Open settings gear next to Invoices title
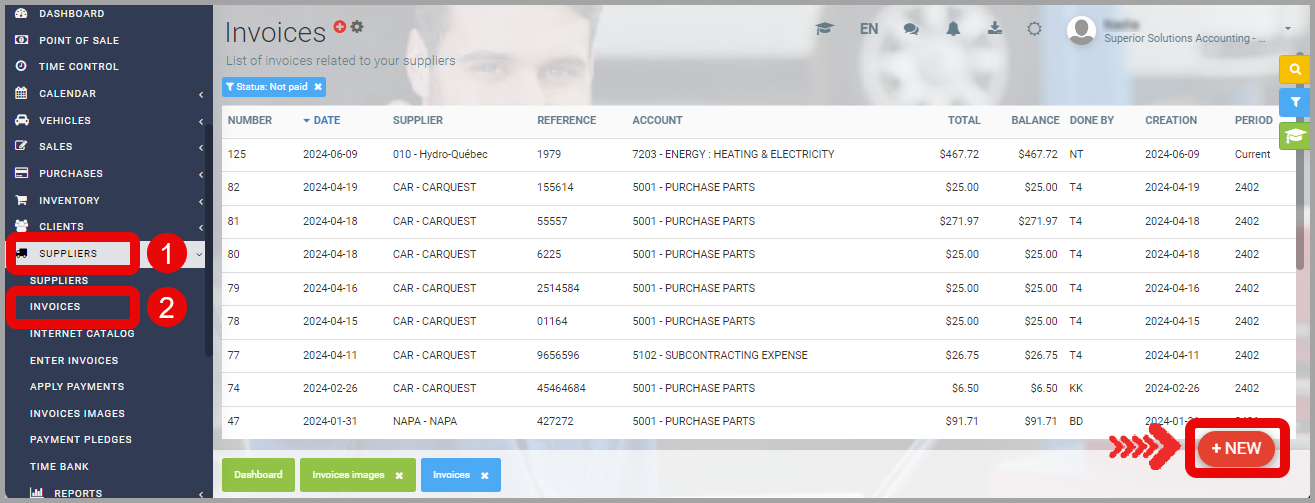The image size is (1315, 503). pyautogui.click(x=357, y=26)
